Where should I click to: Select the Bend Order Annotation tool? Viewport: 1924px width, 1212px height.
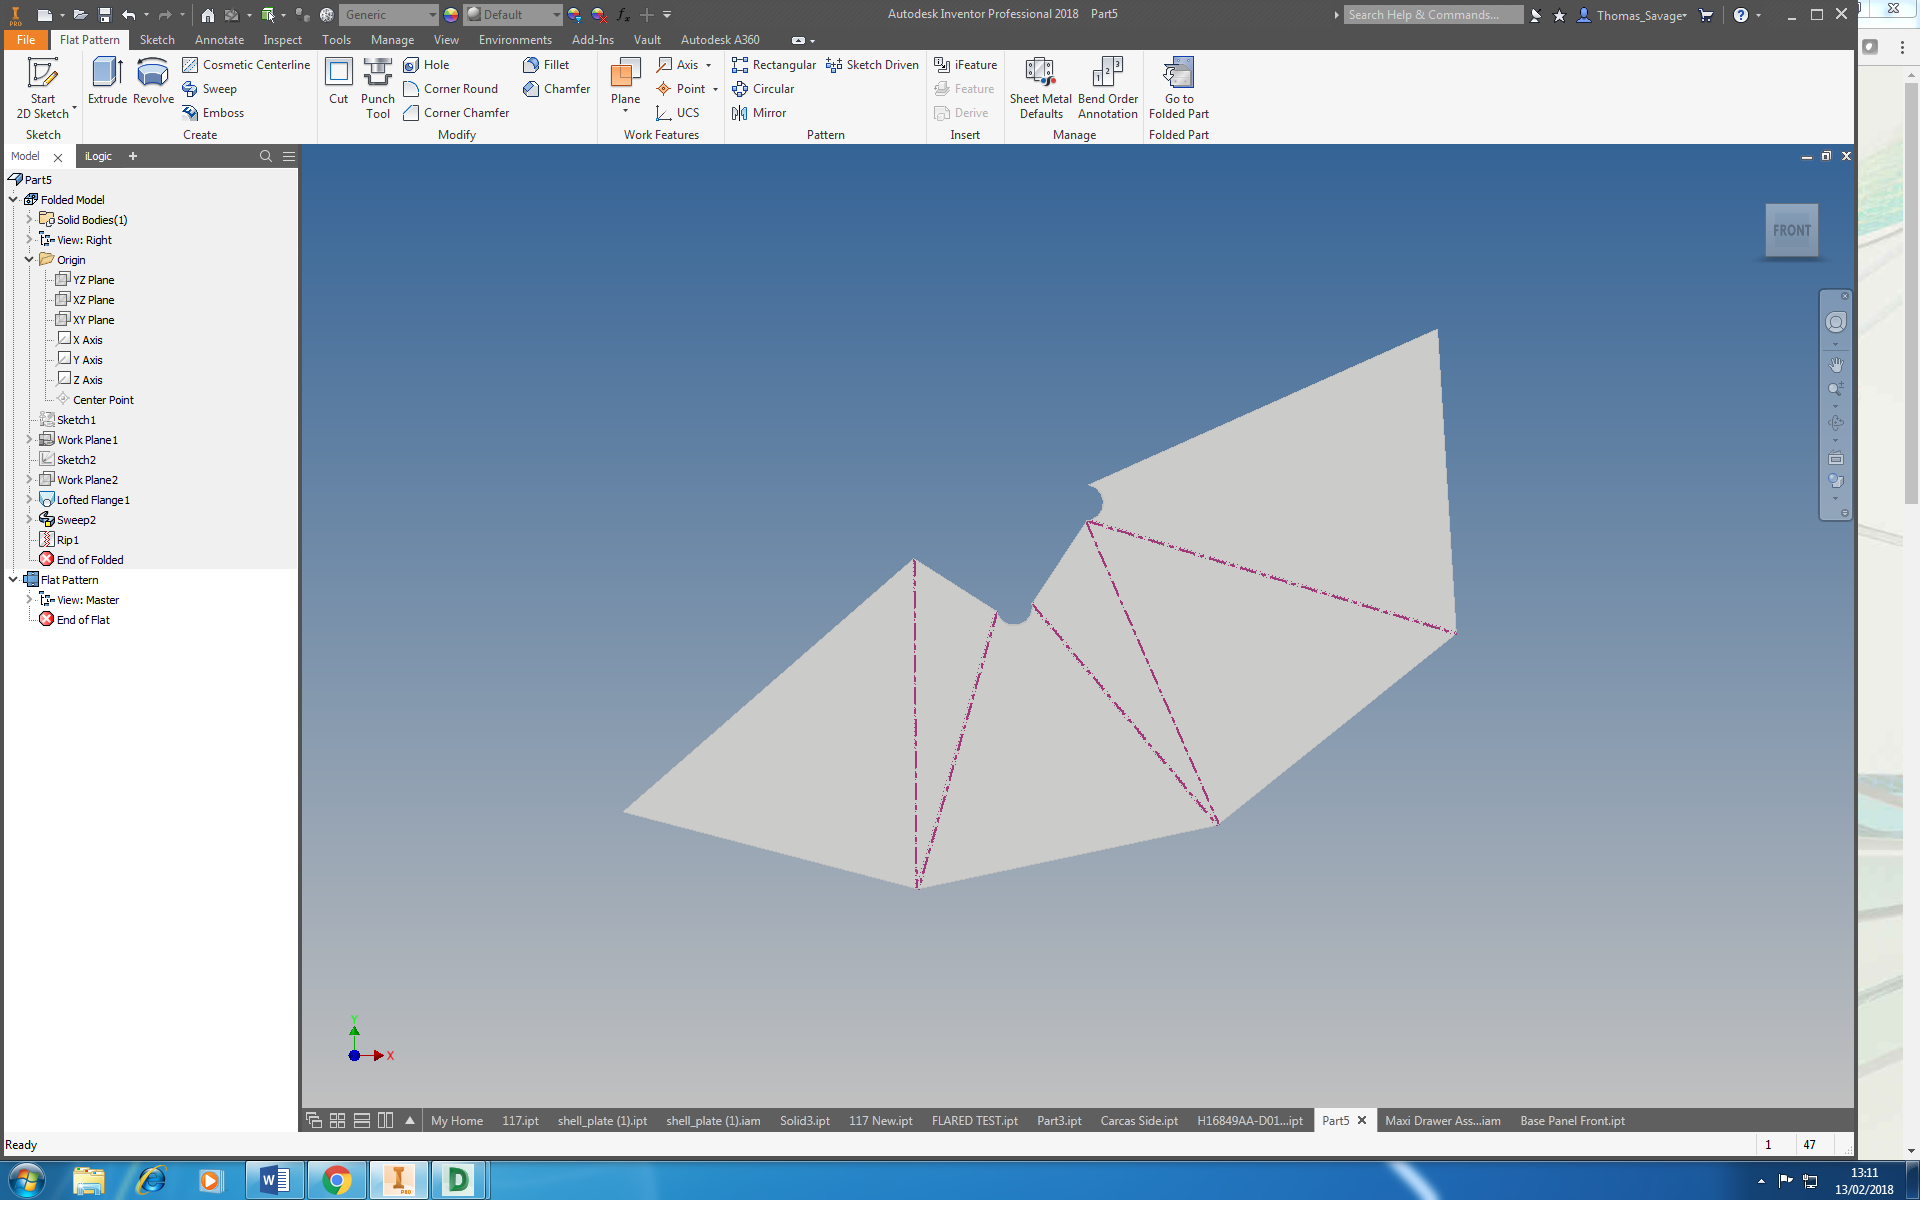coord(1107,88)
